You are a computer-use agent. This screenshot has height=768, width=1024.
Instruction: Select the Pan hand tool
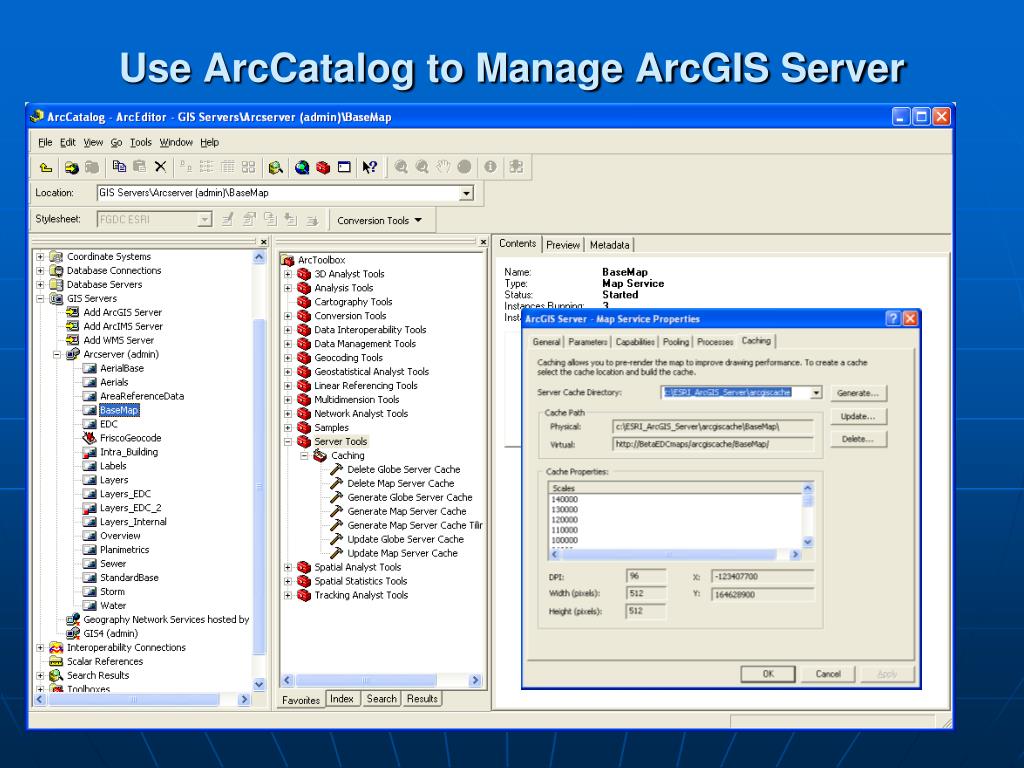[443, 167]
